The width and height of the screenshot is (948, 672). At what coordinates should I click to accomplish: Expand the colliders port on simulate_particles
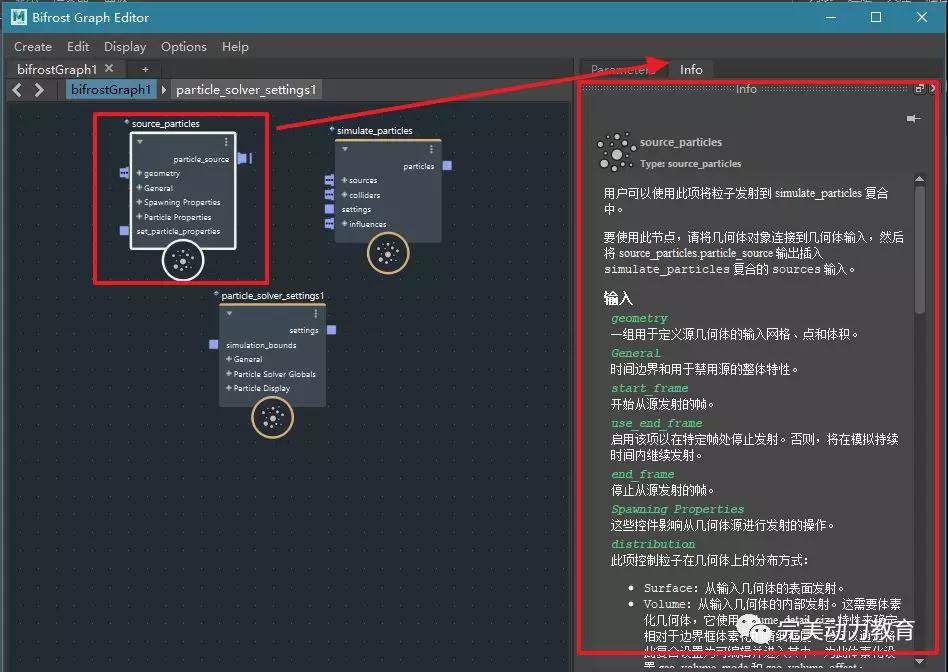[344, 195]
